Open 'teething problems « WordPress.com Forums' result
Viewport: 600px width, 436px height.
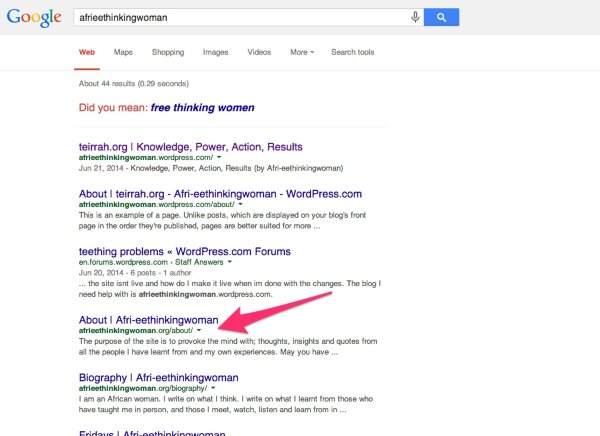coord(184,251)
